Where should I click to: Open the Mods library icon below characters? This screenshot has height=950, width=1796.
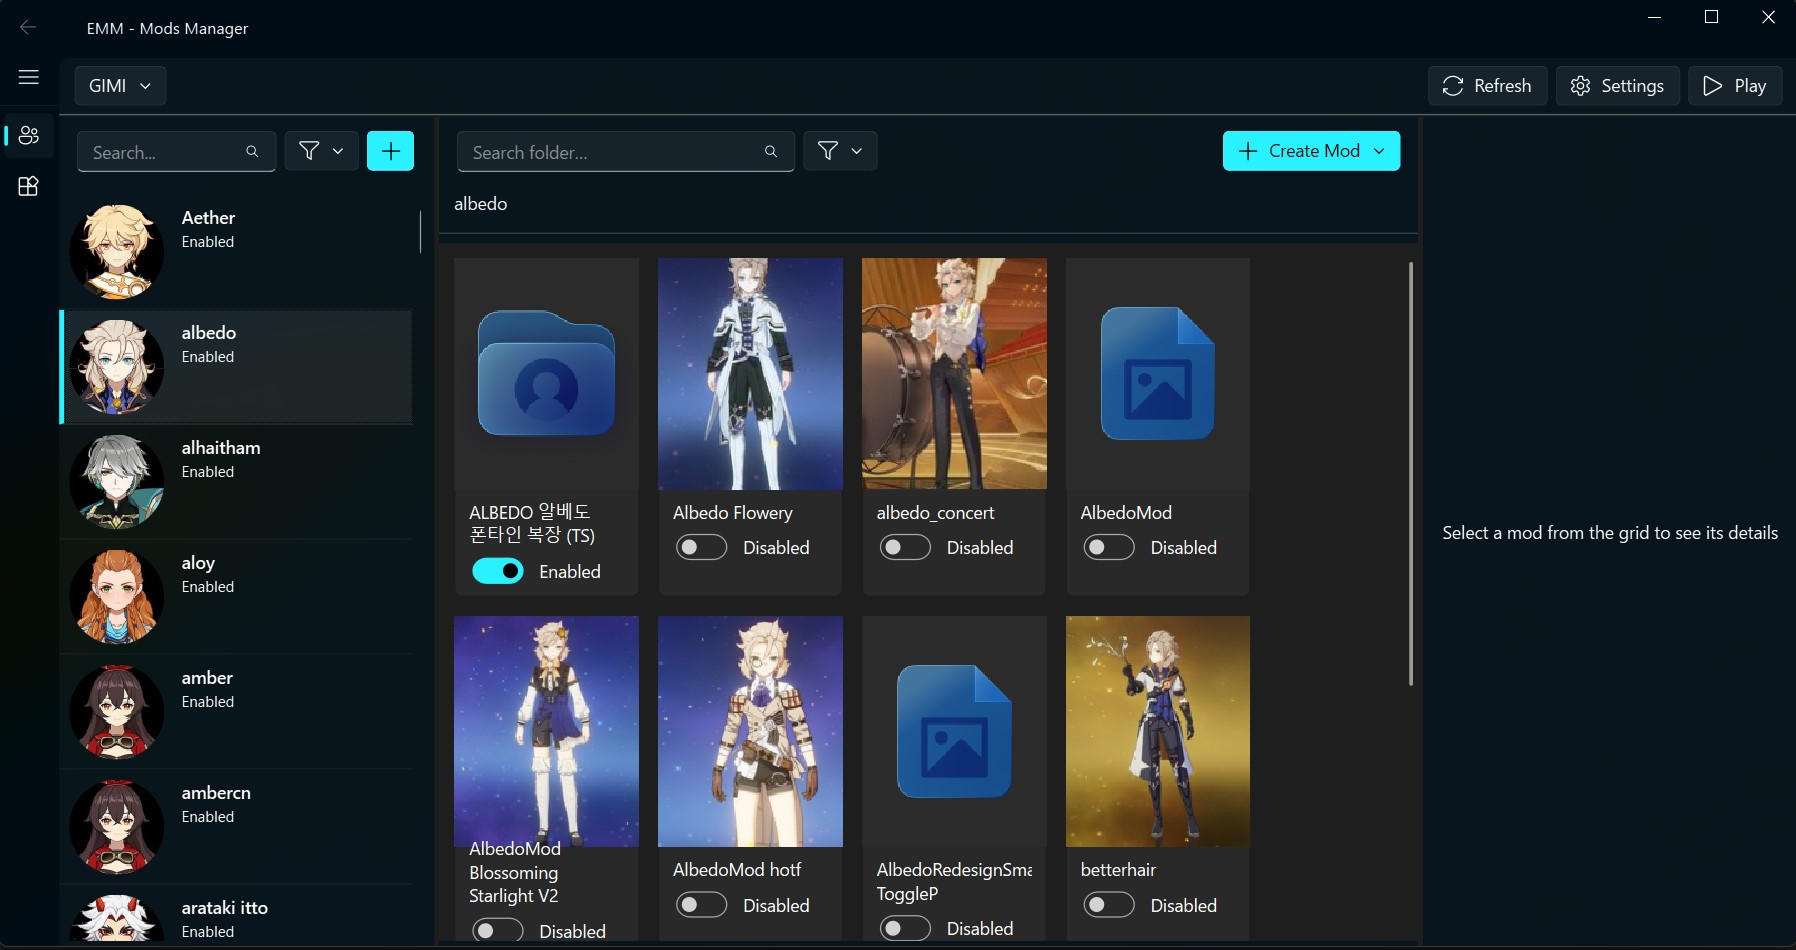coord(28,186)
